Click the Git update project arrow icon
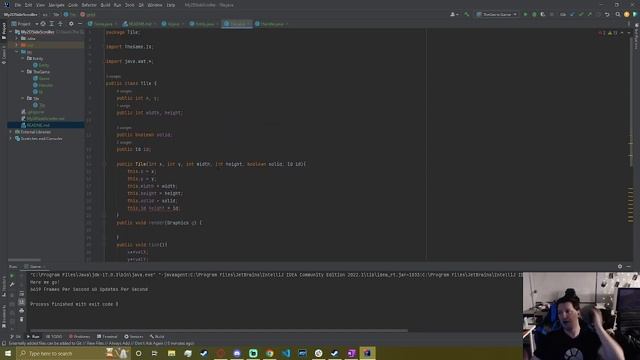Image resolution: width=640 pixels, height=360 pixels. [x=572, y=14]
